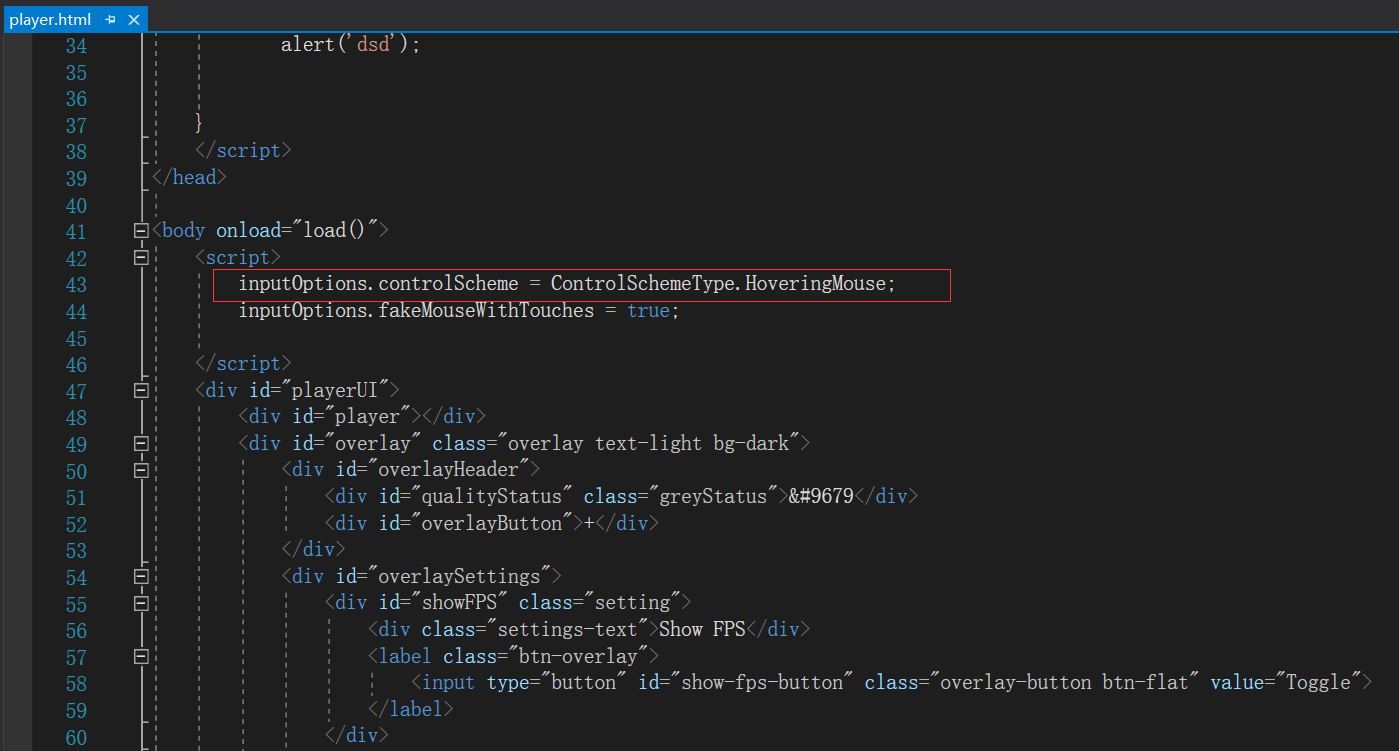Click line number 43 in the gutter
The height and width of the screenshot is (751, 1399).
[76, 285]
